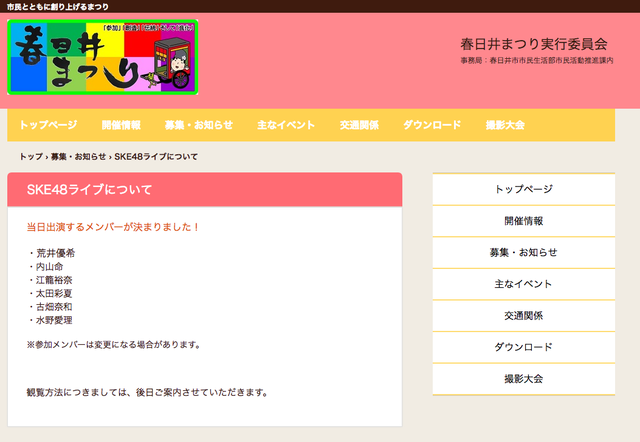640x442 pixels.
Task: Open トップページ in the yellow navigation bar
Action: 48,125
